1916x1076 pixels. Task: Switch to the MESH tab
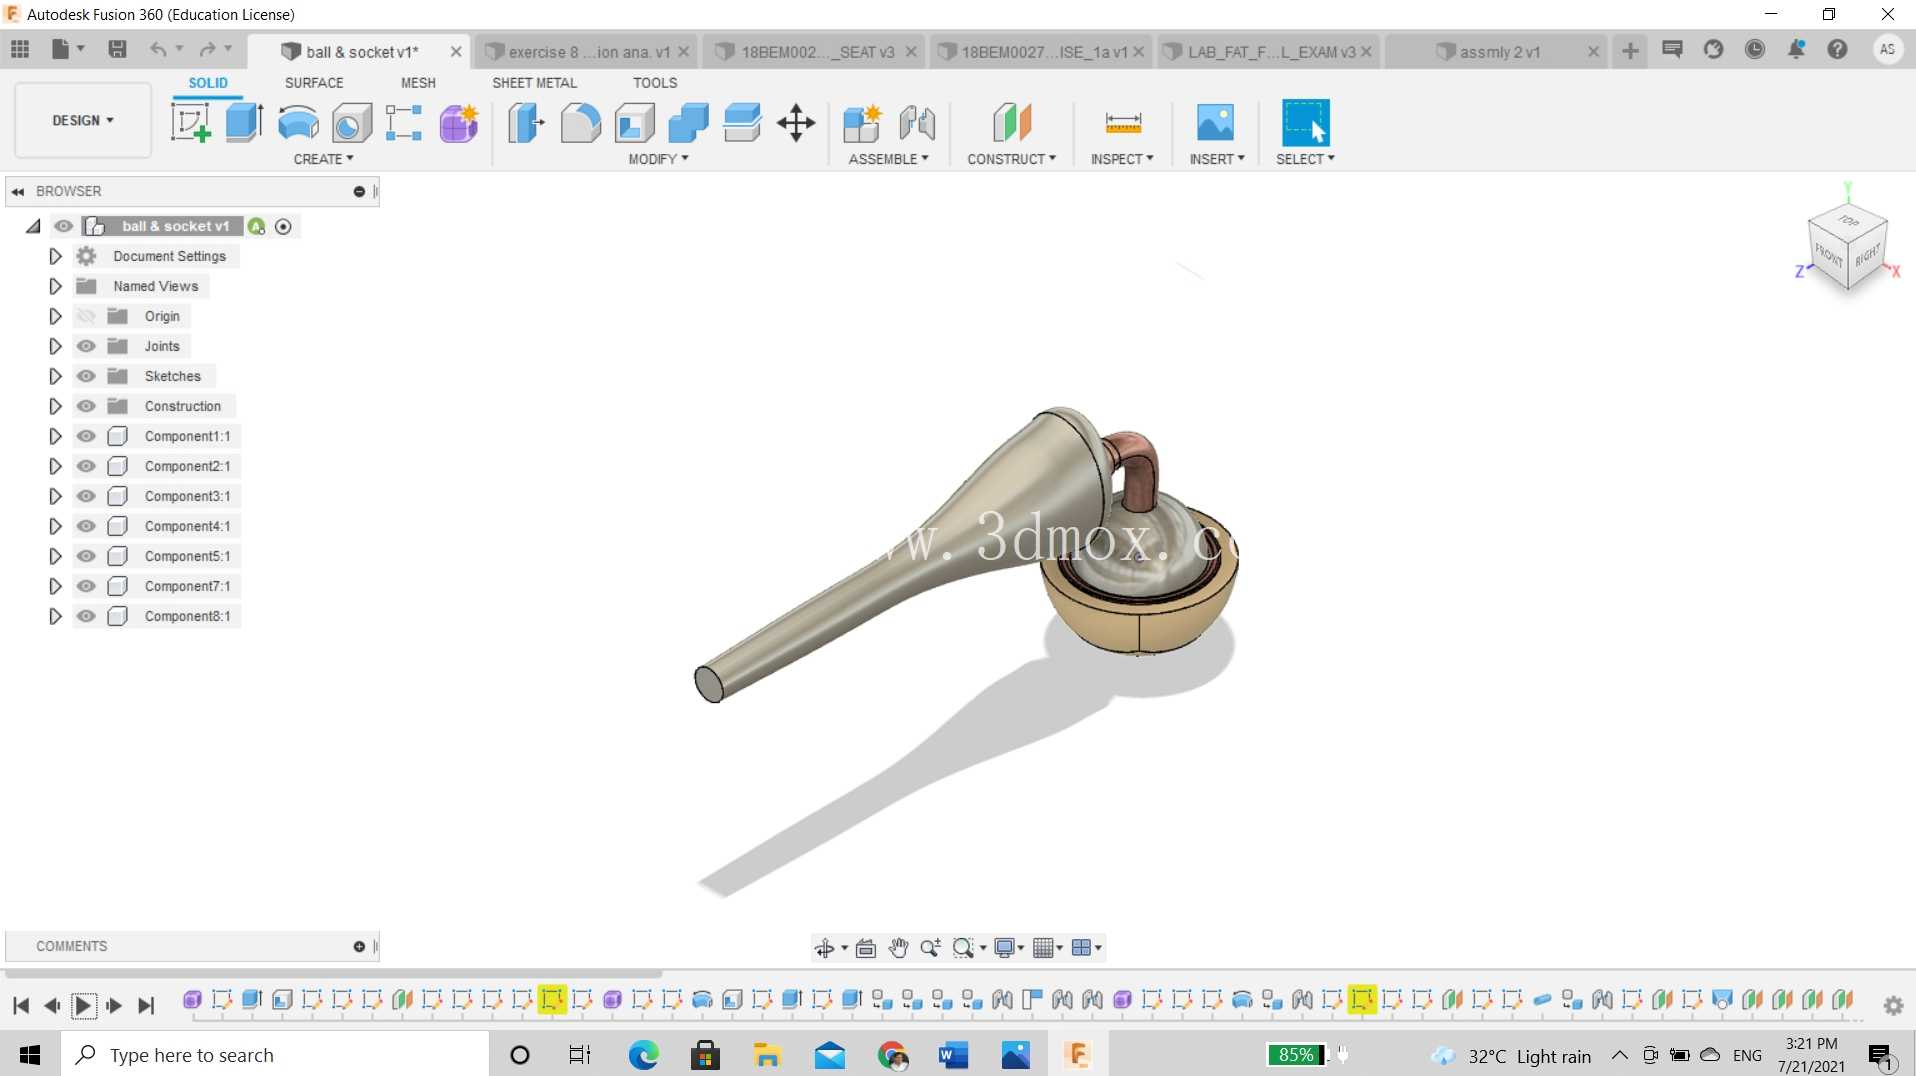418,83
